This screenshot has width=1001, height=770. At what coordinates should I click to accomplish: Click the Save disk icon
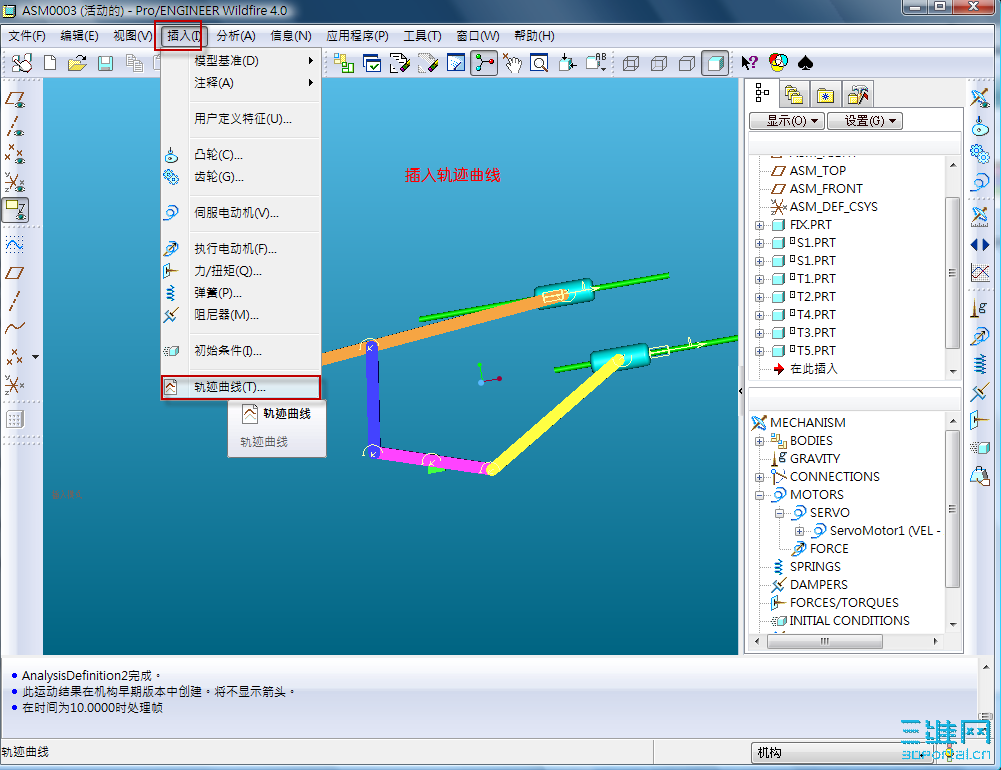coord(105,63)
